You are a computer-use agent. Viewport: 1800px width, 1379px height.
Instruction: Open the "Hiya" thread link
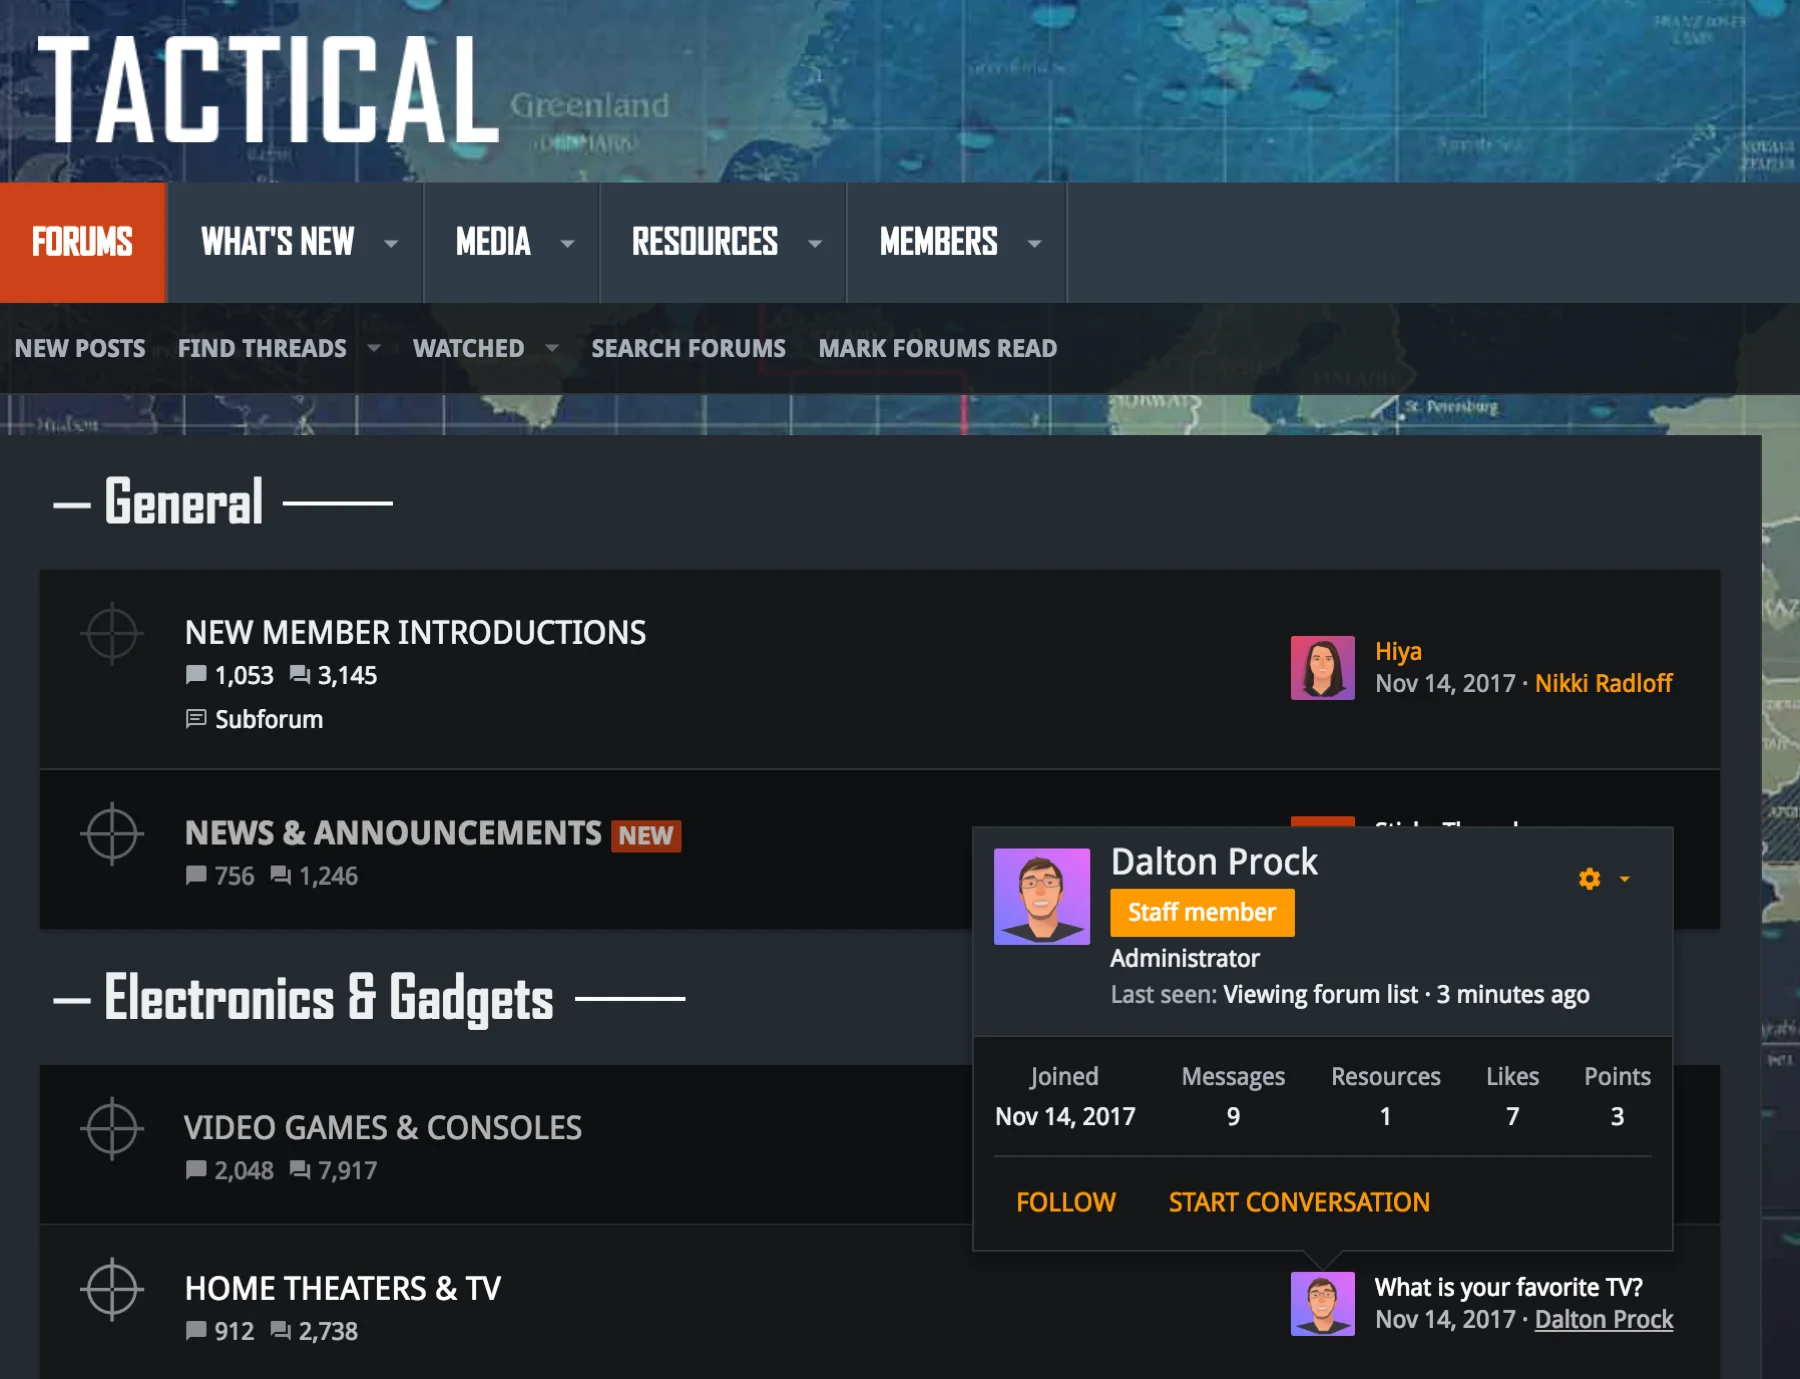click(1397, 651)
